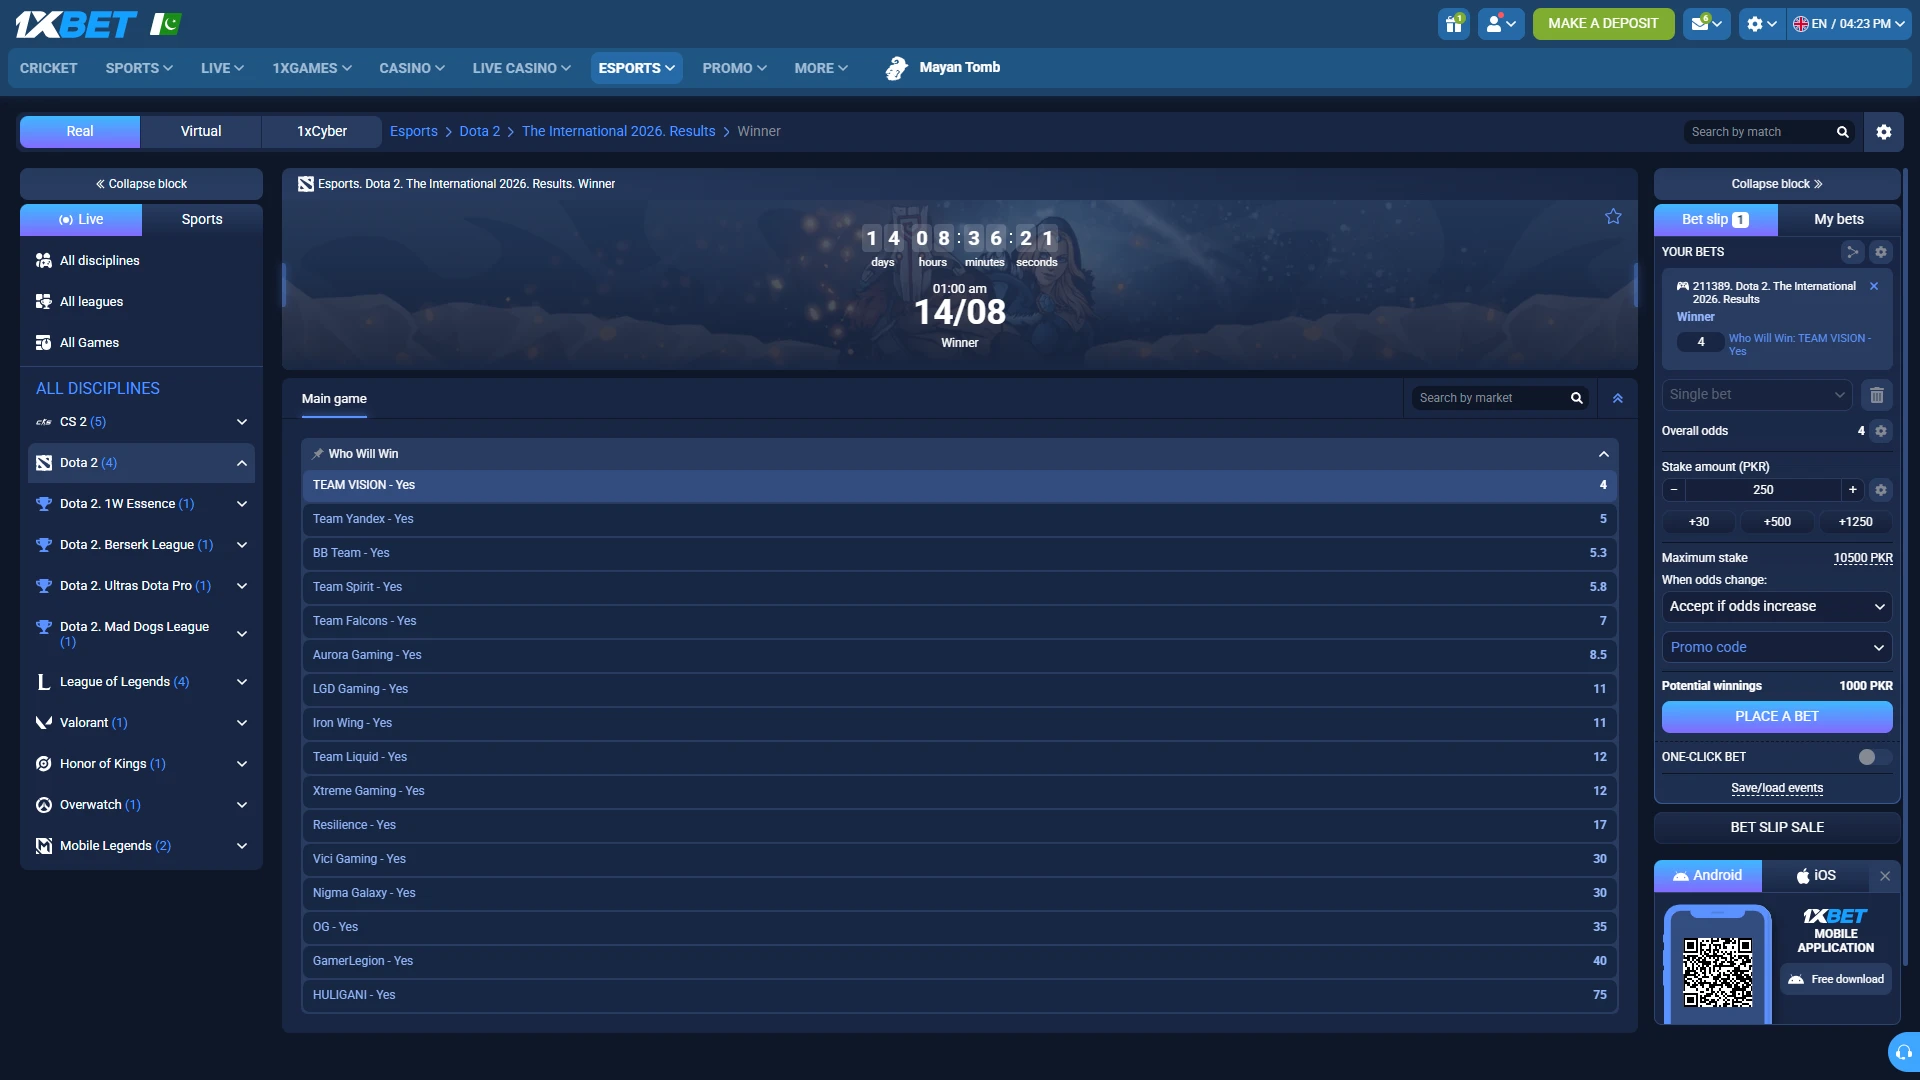The image size is (1920, 1080).
Task: Open the gift bonuses icon
Action: 1454,24
